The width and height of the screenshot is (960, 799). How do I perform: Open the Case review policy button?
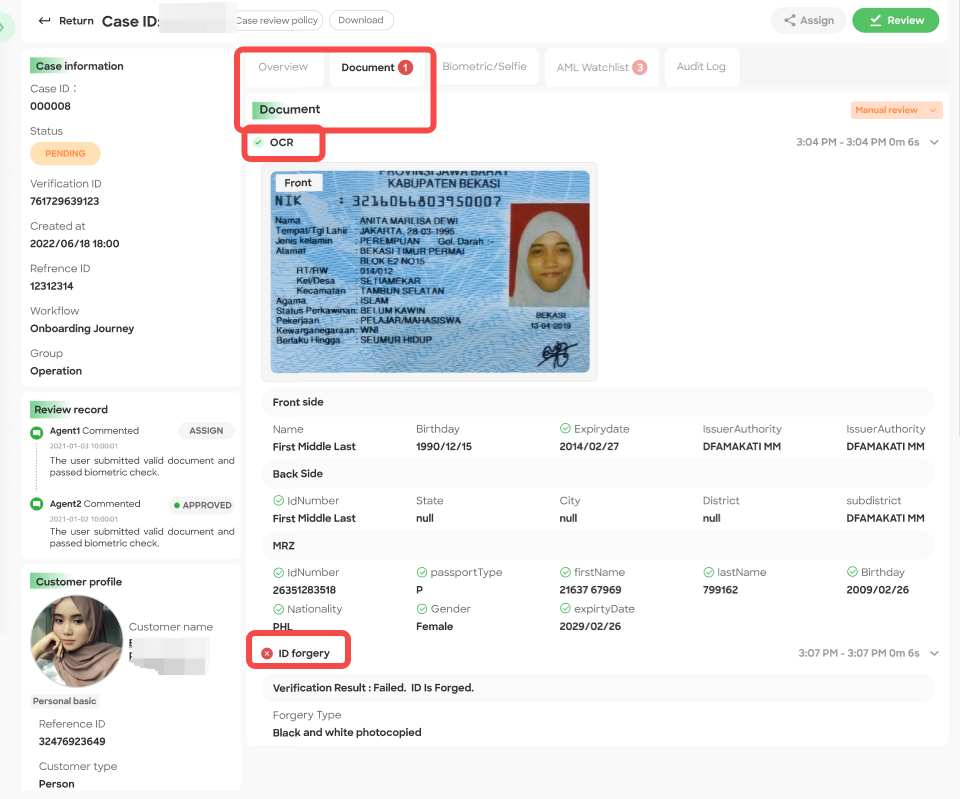click(277, 20)
